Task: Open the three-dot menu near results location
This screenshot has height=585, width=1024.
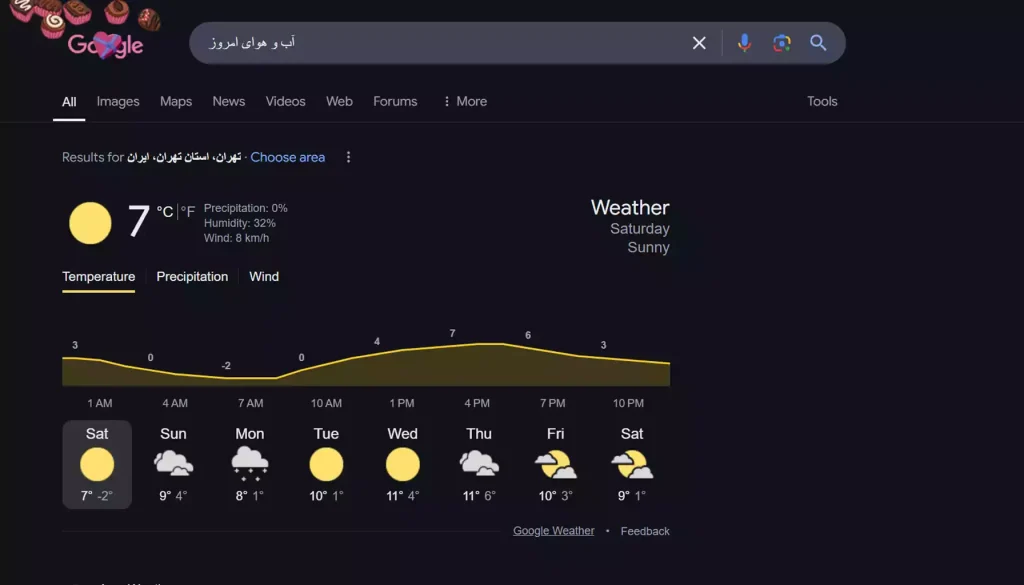Action: click(x=348, y=157)
